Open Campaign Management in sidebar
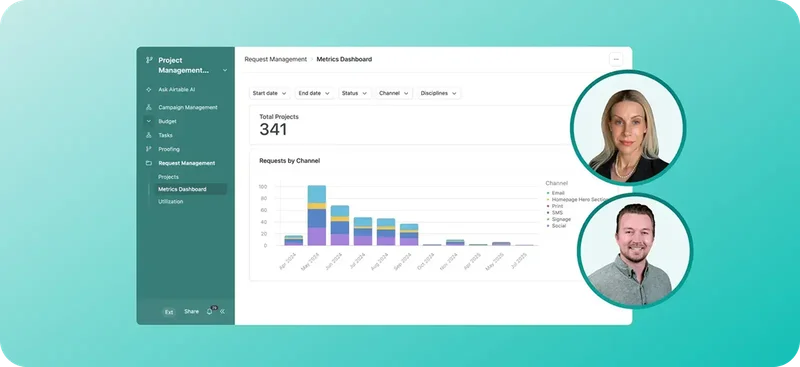 (x=188, y=107)
